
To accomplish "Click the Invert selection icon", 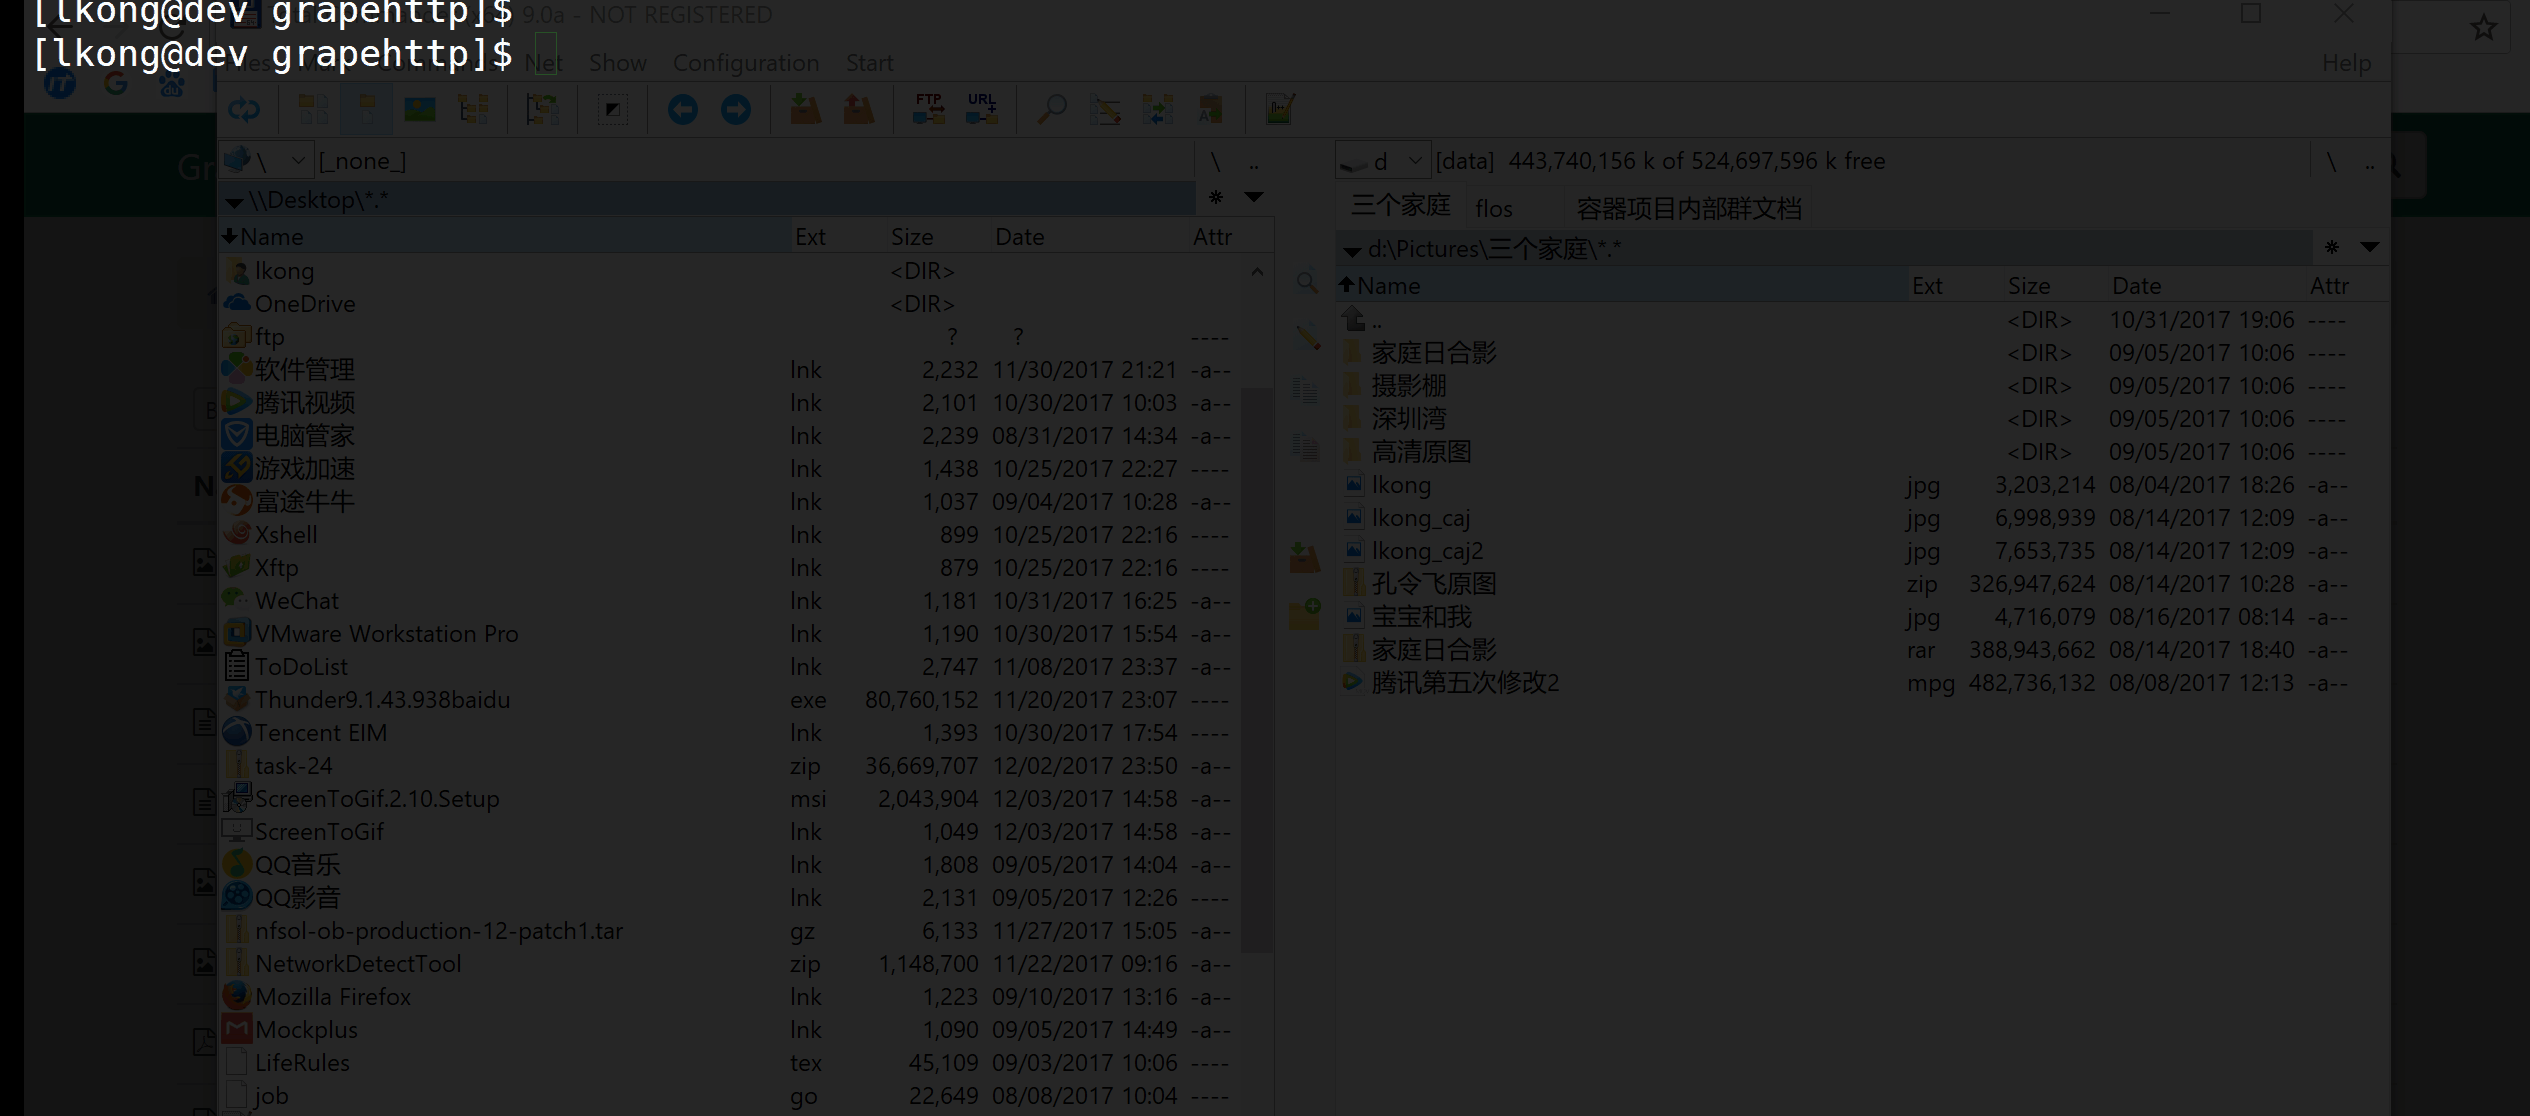I will [x=612, y=109].
